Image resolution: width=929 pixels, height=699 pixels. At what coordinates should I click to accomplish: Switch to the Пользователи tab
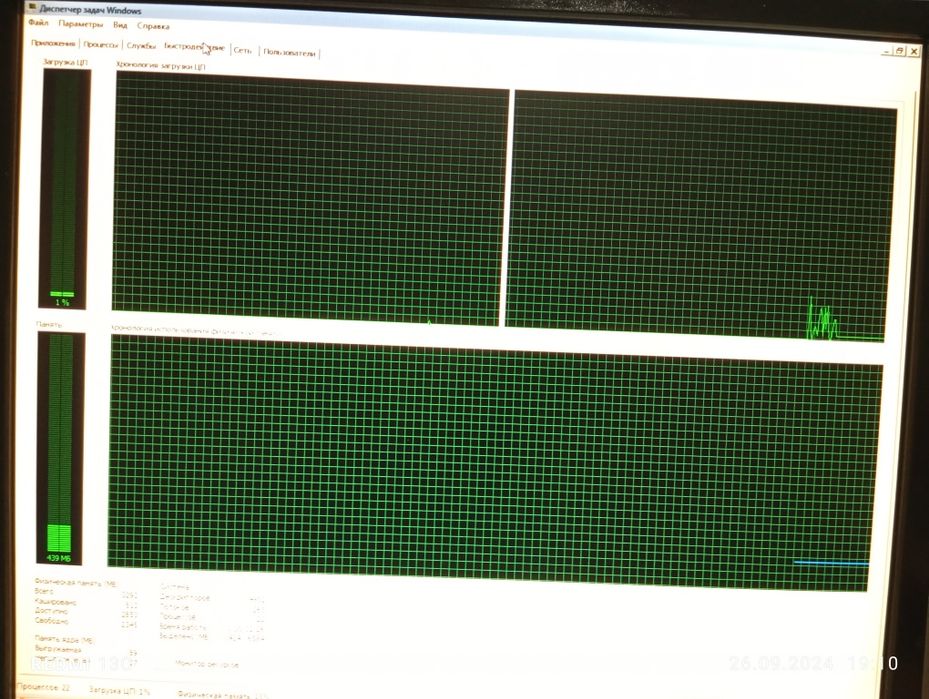pyautogui.click(x=289, y=53)
